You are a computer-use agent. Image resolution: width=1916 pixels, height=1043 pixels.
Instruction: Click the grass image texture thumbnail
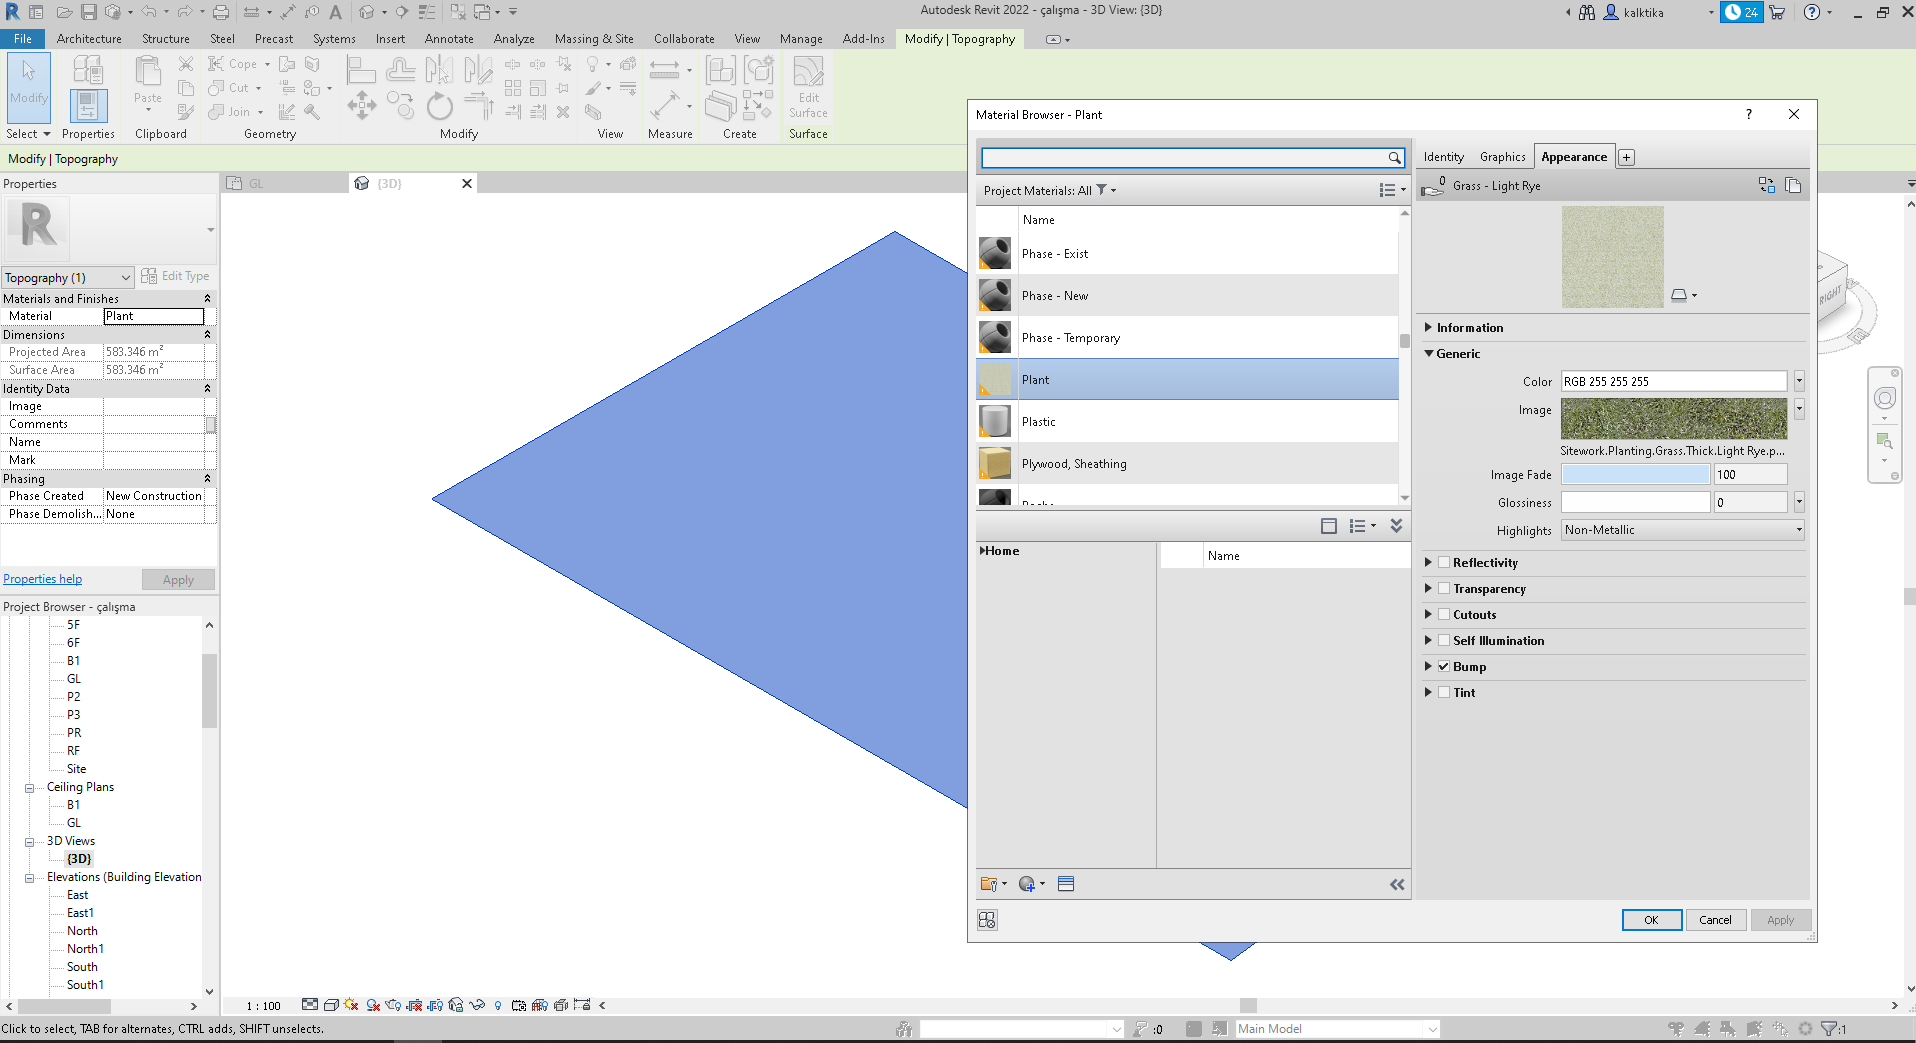(x=1674, y=419)
